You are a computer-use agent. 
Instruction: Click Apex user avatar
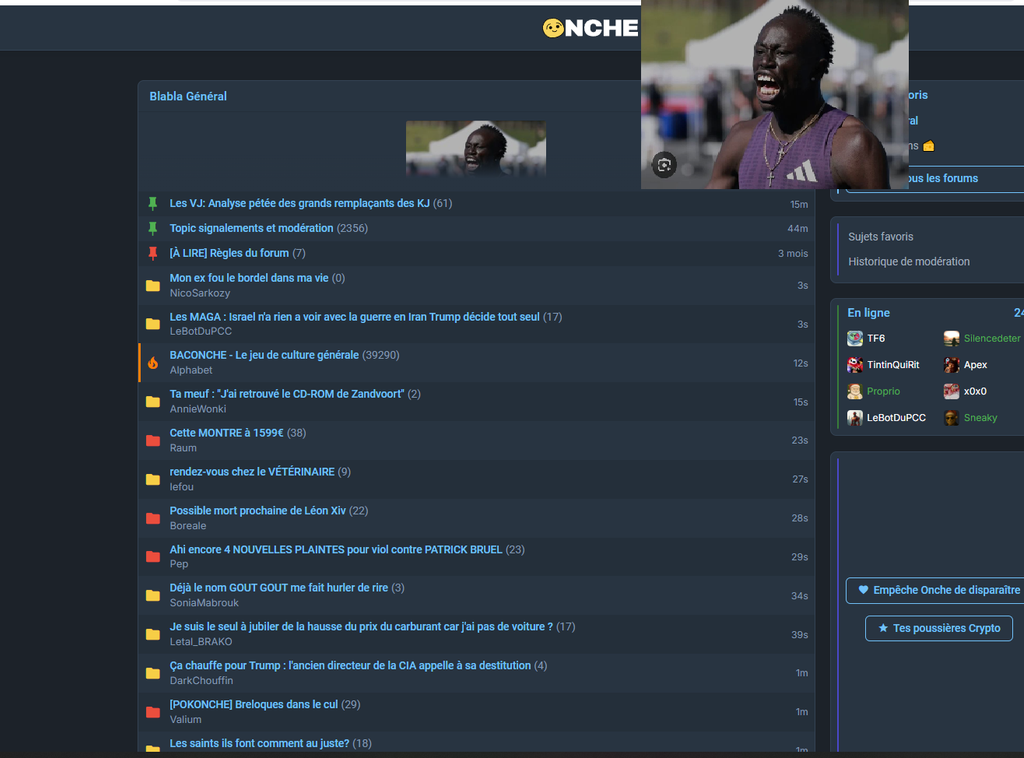pos(952,365)
